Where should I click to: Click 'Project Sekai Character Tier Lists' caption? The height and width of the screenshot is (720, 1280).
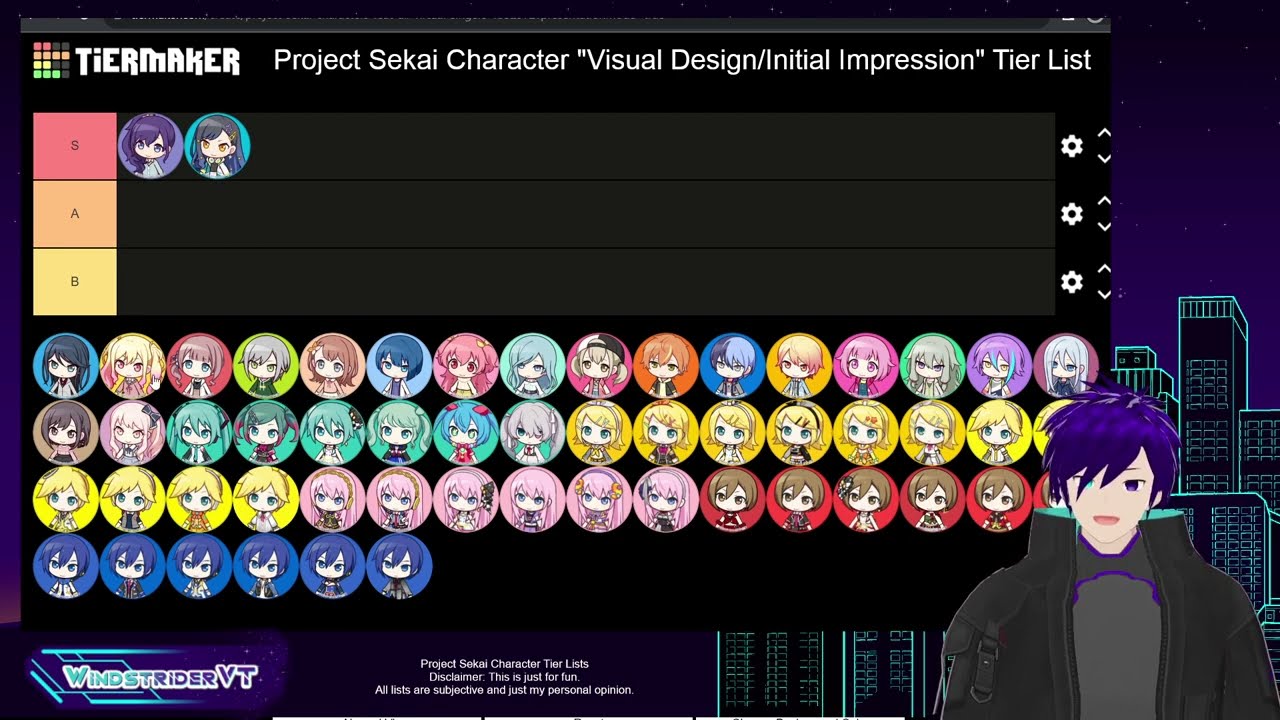(504, 664)
